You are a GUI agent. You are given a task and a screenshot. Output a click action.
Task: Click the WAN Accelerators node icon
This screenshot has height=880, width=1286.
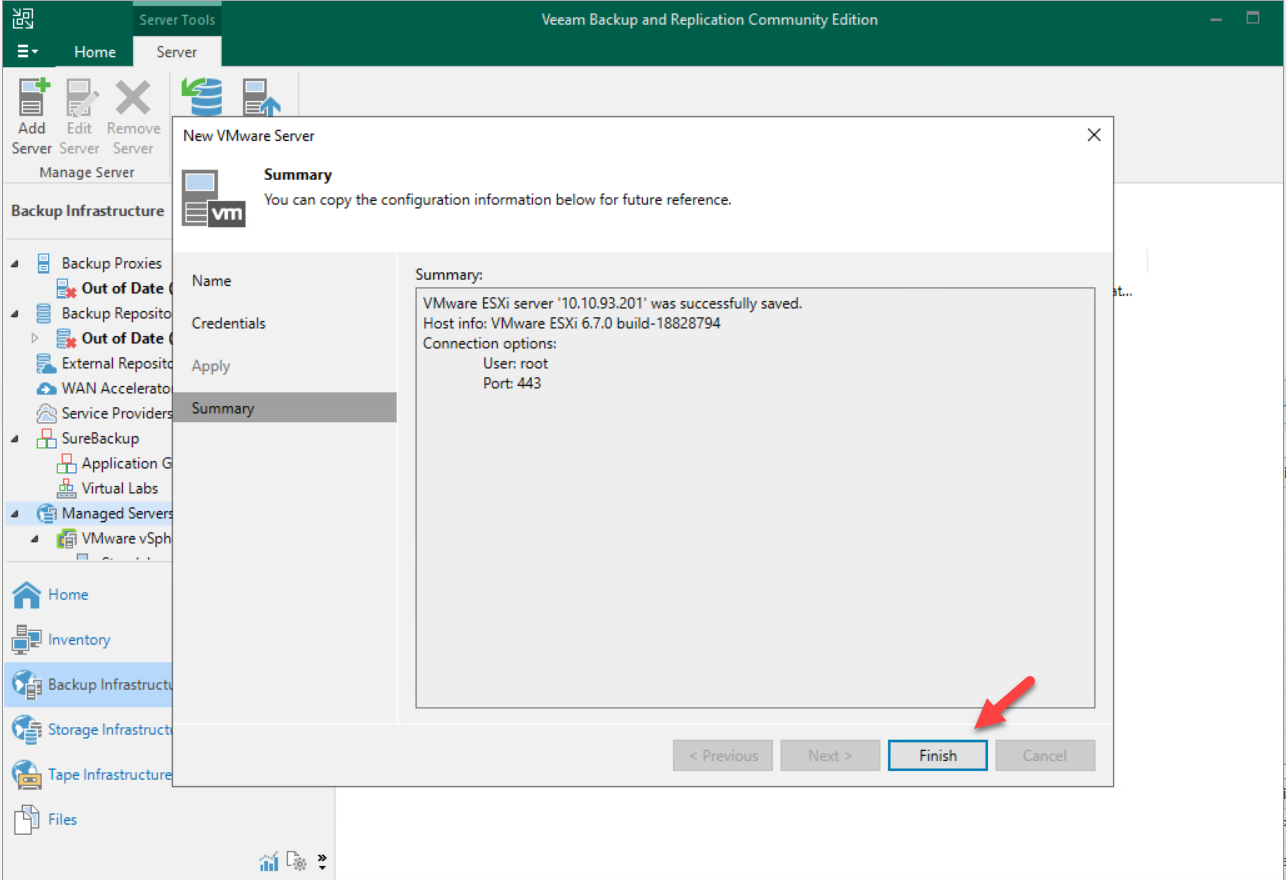point(48,388)
